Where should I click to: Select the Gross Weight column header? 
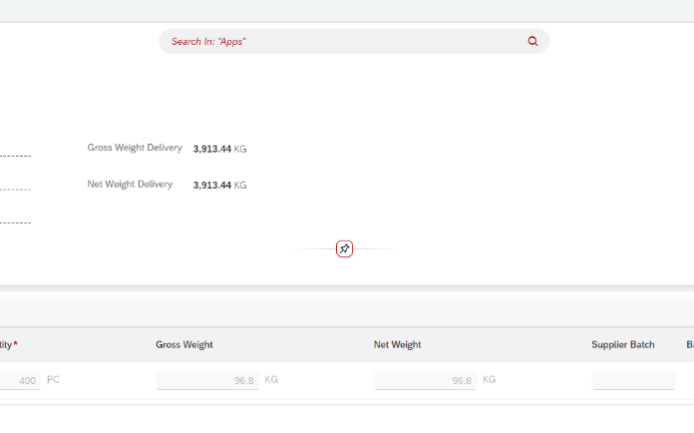(184, 345)
